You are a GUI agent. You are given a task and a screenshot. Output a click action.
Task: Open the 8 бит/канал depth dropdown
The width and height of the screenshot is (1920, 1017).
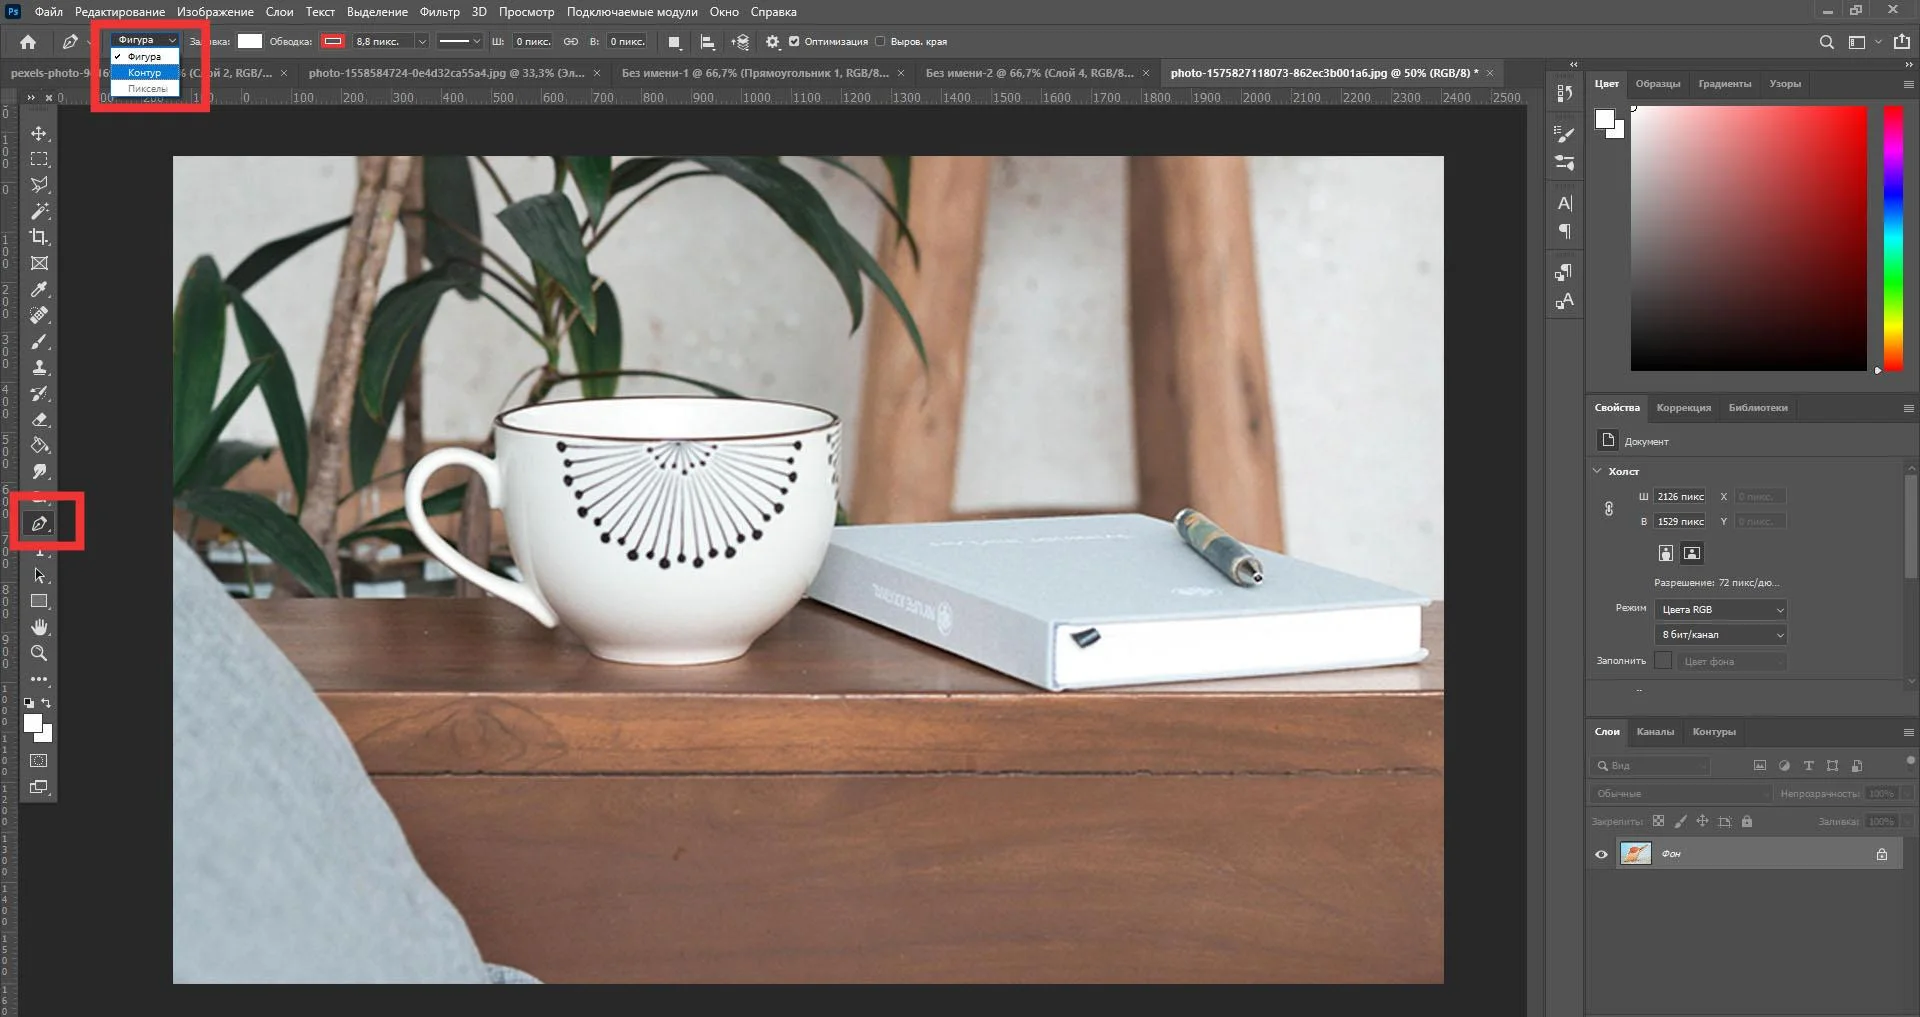click(x=1721, y=635)
